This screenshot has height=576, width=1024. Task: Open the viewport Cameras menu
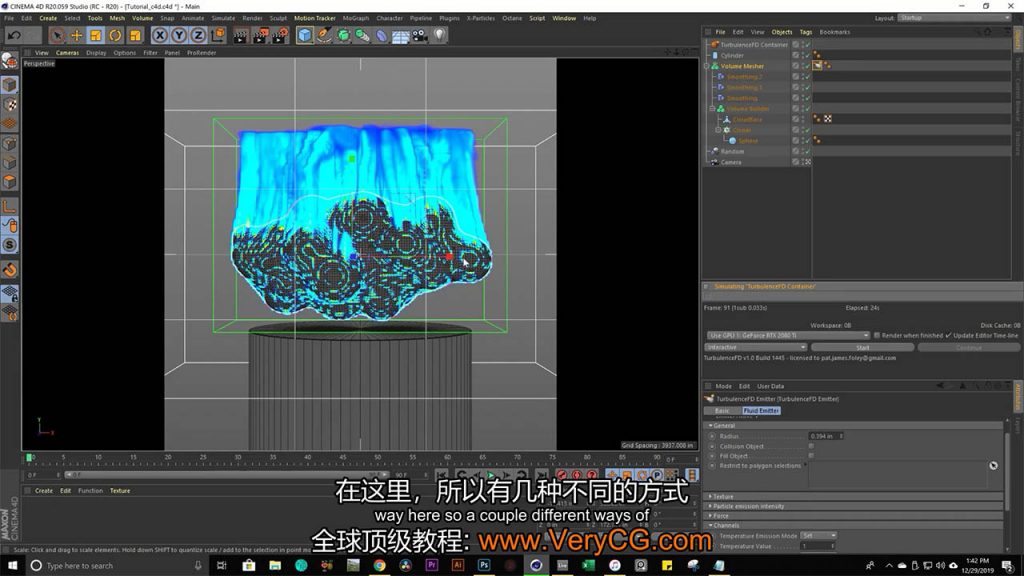click(67, 53)
